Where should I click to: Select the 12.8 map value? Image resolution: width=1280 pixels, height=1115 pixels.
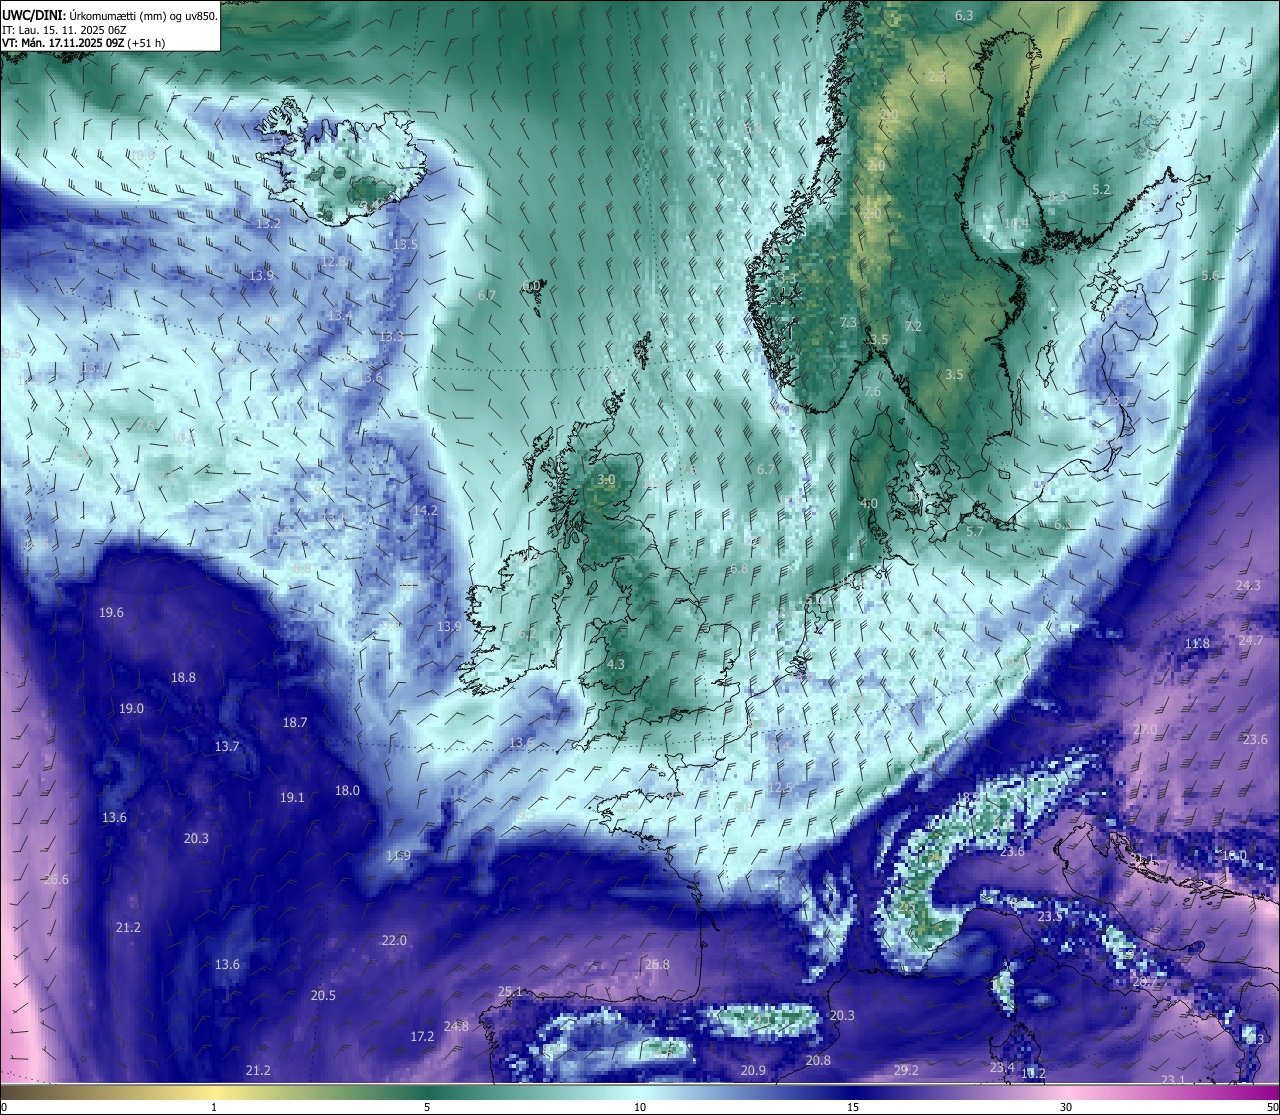(334, 261)
